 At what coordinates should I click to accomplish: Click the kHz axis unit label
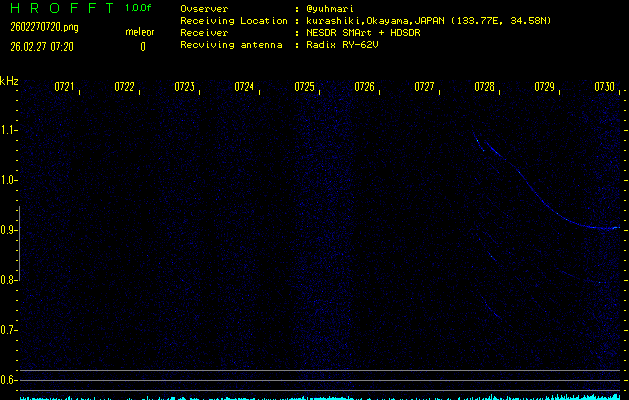coord(9,81)
